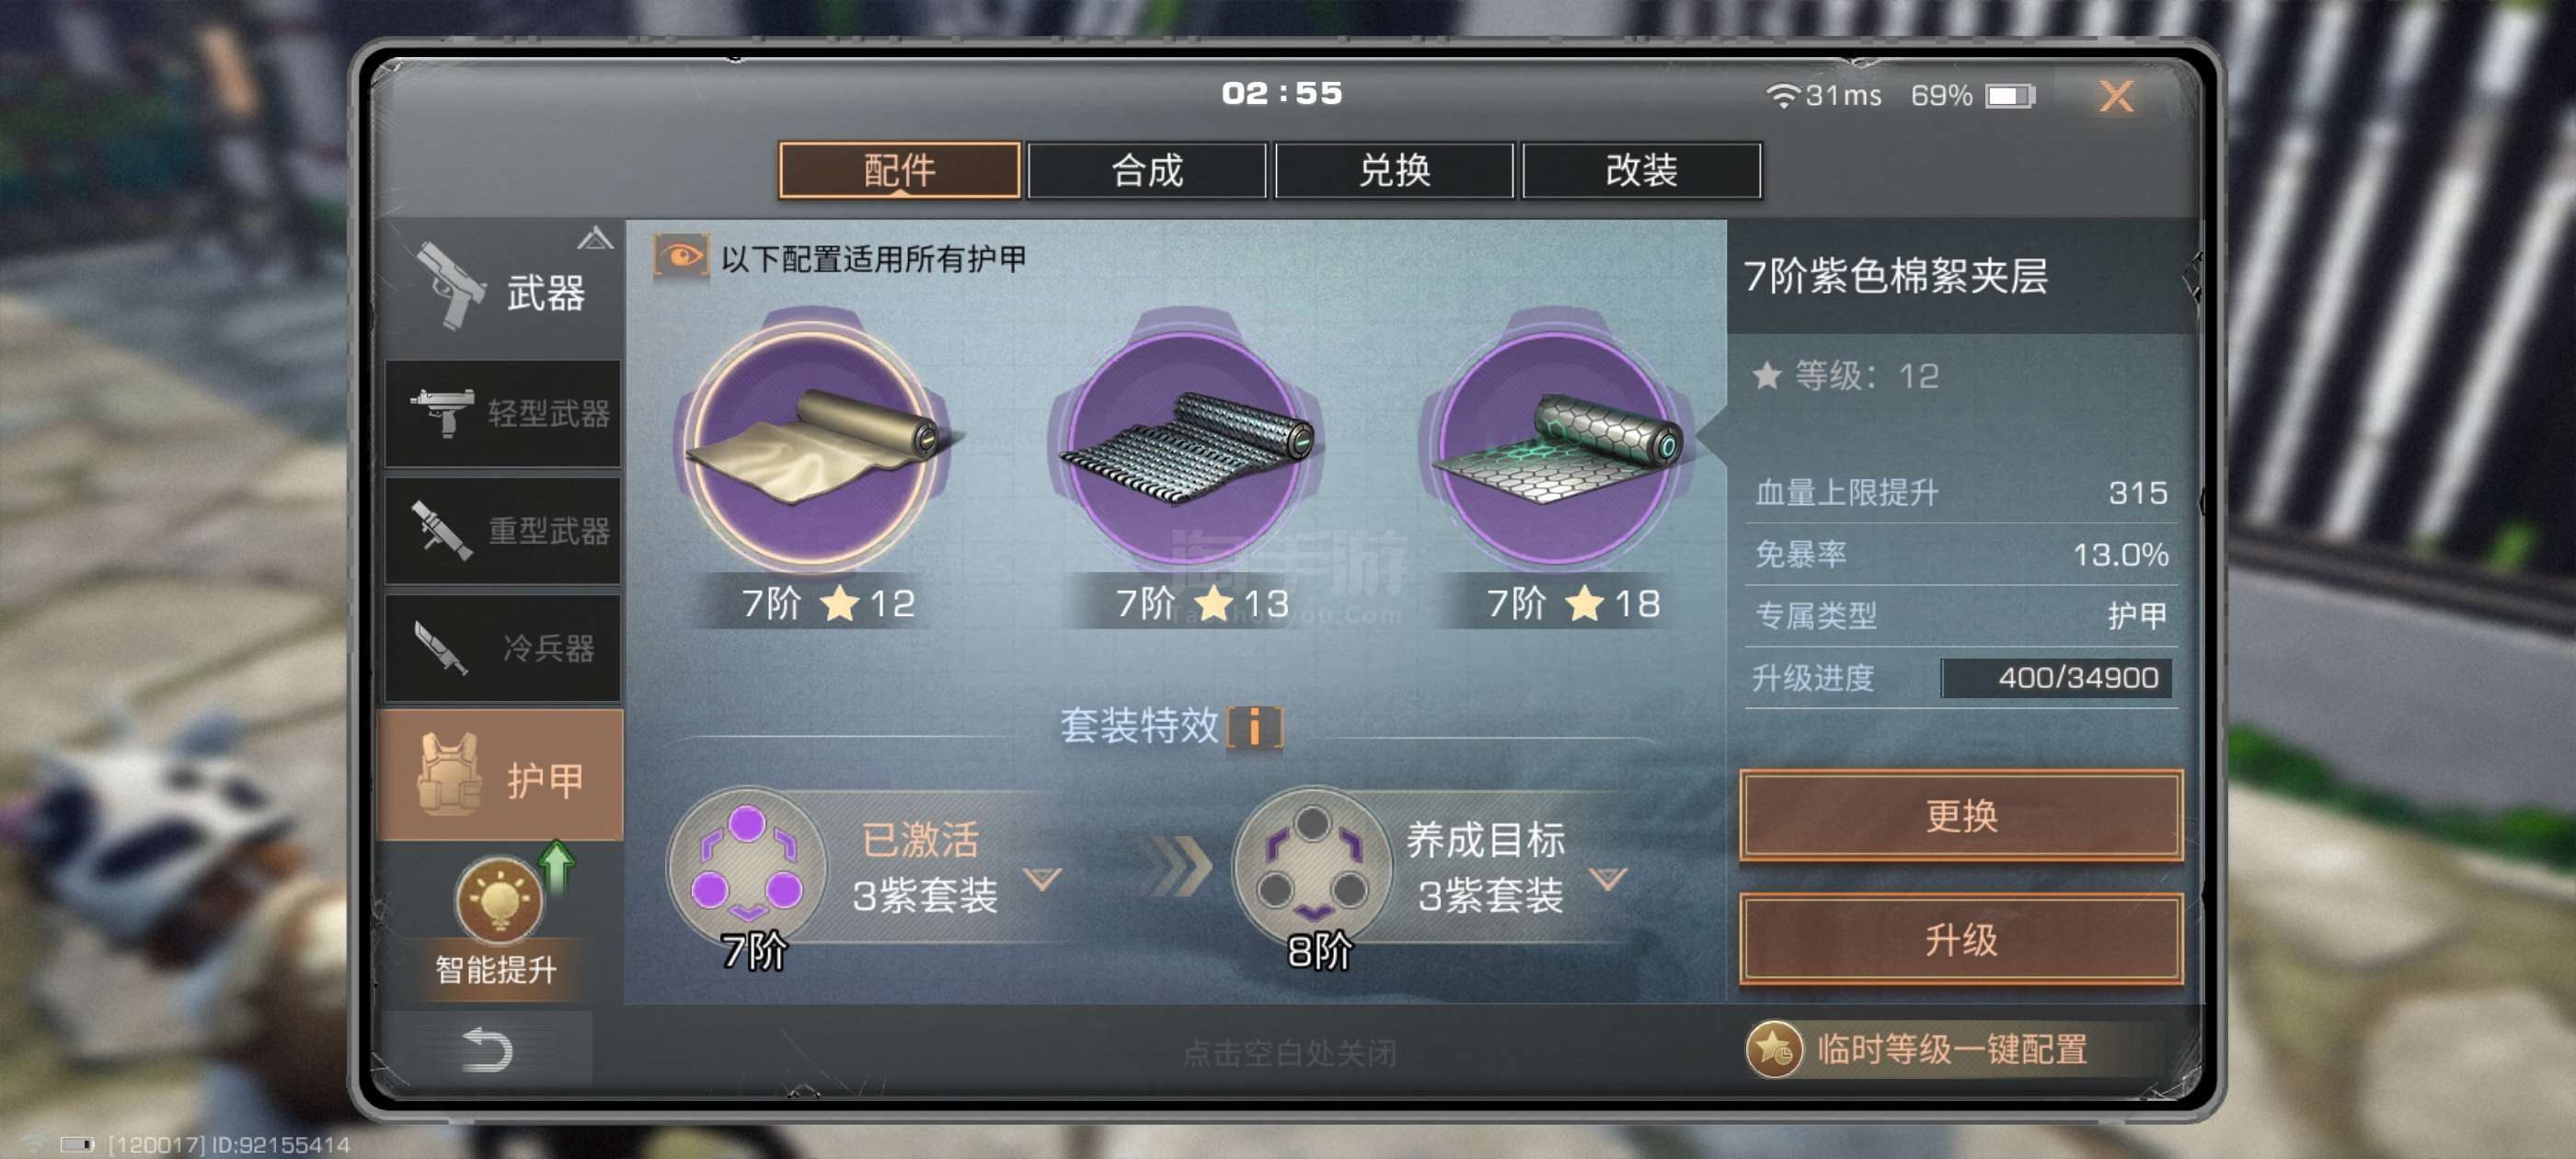The height and width of the screenshot is (1159, 2576).
Task: Click the back arrow icon
Action: (x=487, y=1049)
